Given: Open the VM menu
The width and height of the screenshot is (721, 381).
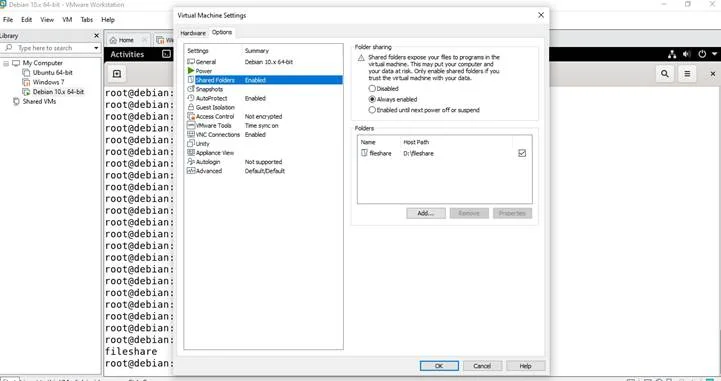Looking at the screenshot, I should [67, 20].
